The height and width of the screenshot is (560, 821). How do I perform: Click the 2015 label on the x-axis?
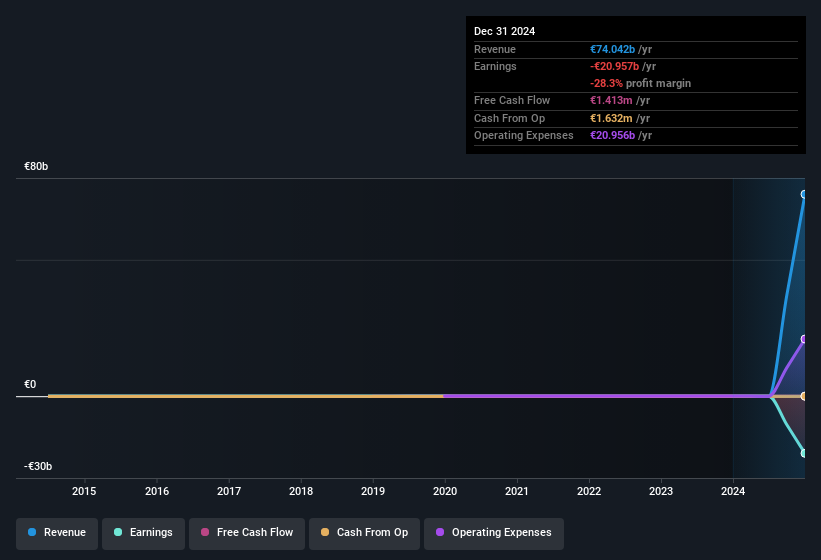(x=84, y=491)
